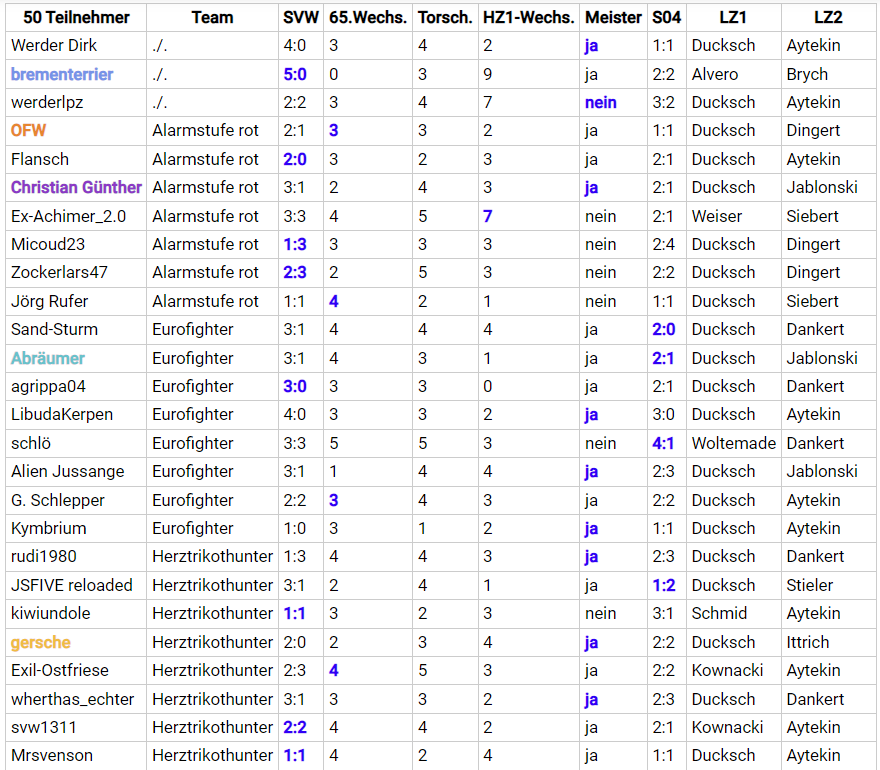880x770 pixels.
Task: Select participant 'Alien Jussange'
Action: point(67,471)
